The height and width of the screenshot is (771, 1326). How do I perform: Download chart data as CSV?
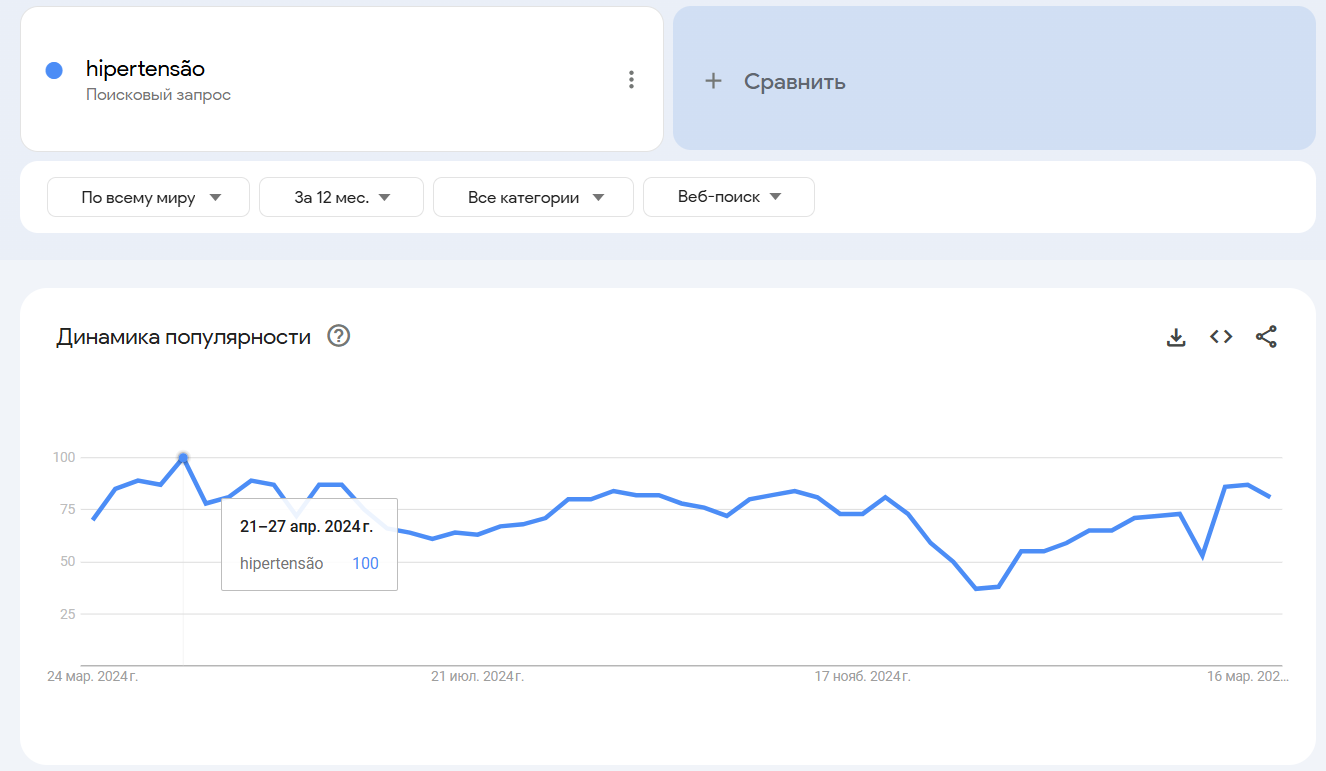1176,337
